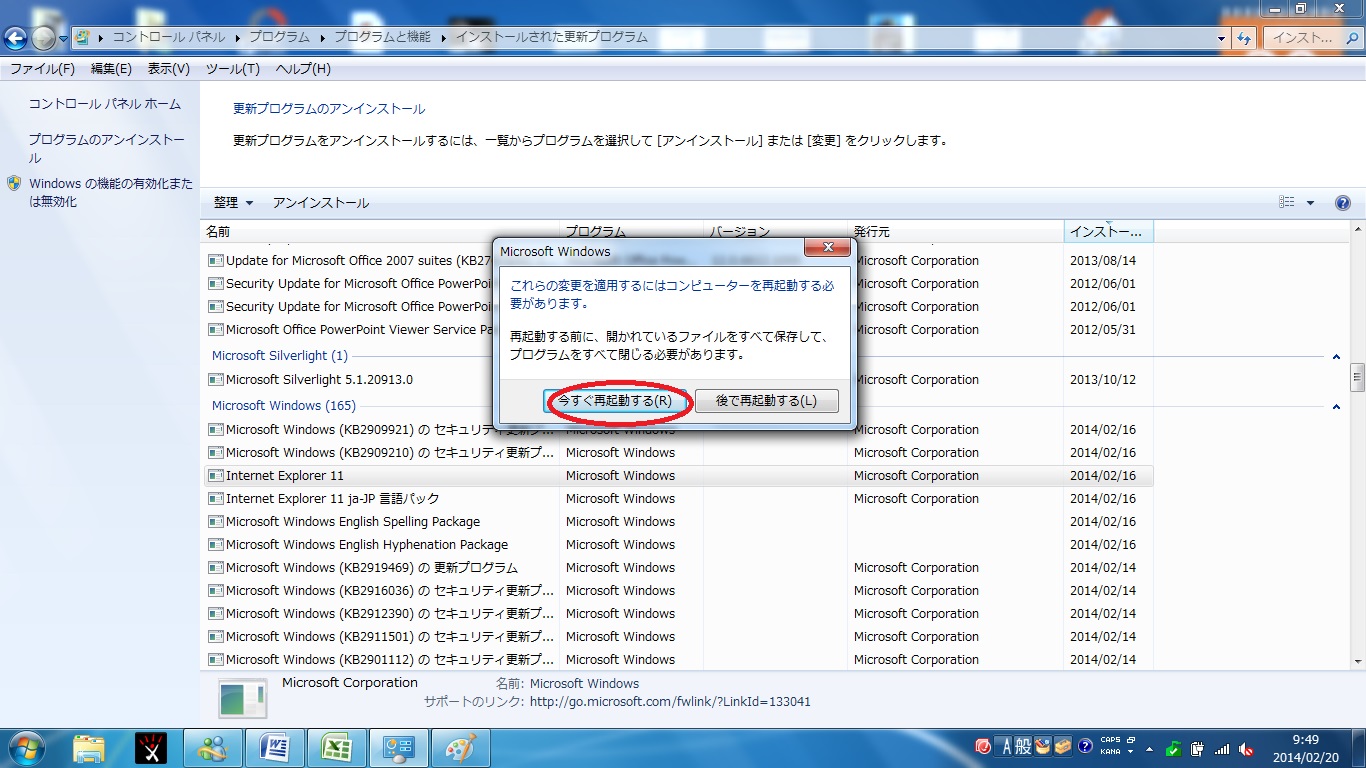Sort by the 名前 column header
The width and height of the screenshot is (1366, 768).
coord(380,232)
